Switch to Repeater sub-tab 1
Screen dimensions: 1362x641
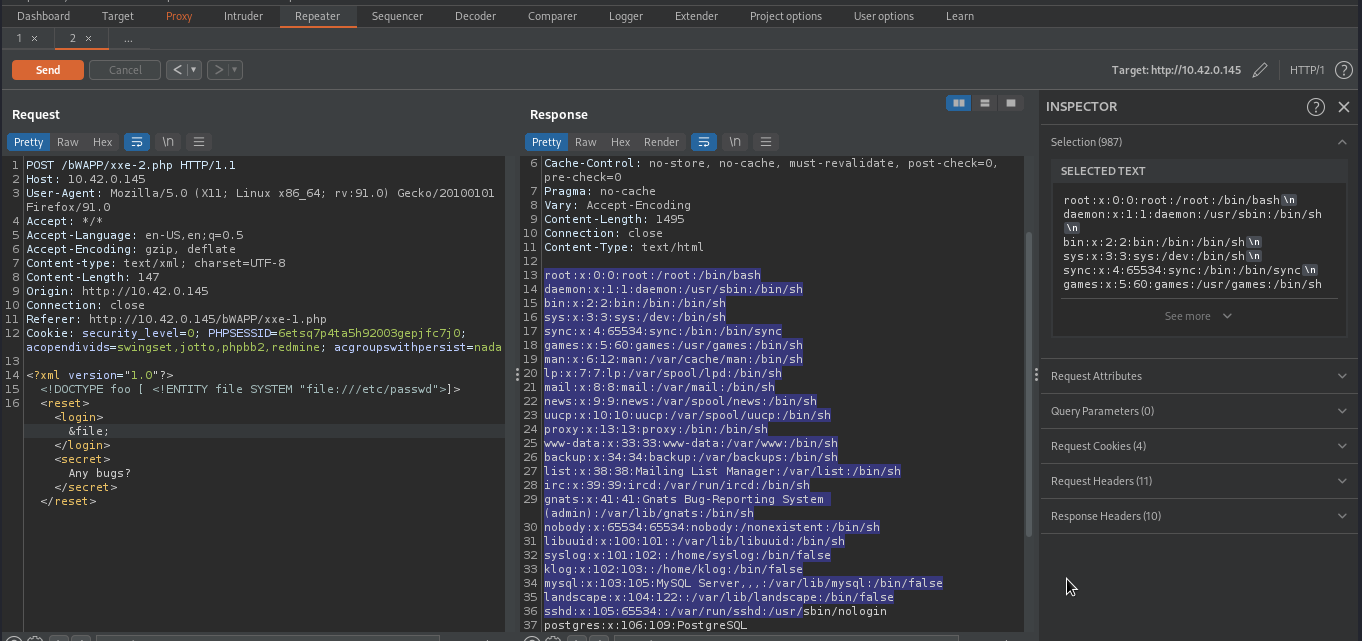click(19, 38)
